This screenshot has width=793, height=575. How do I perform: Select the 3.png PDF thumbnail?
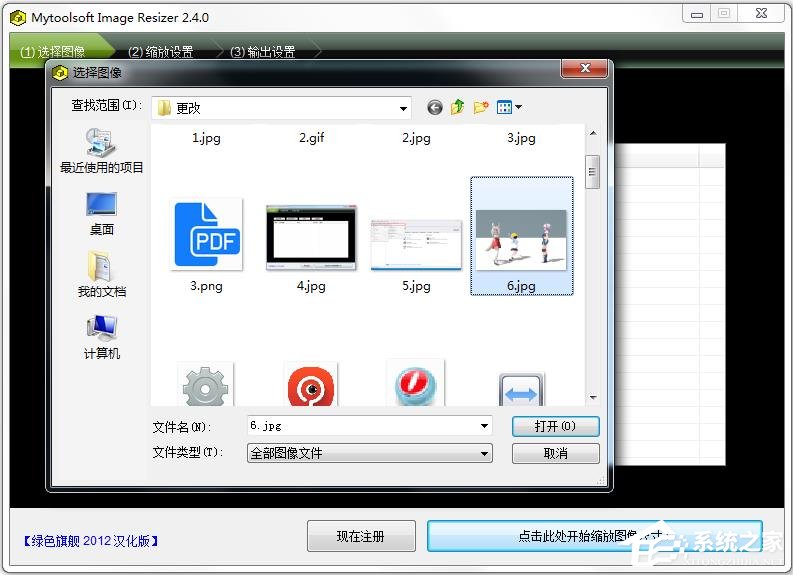tap(208, 236)
